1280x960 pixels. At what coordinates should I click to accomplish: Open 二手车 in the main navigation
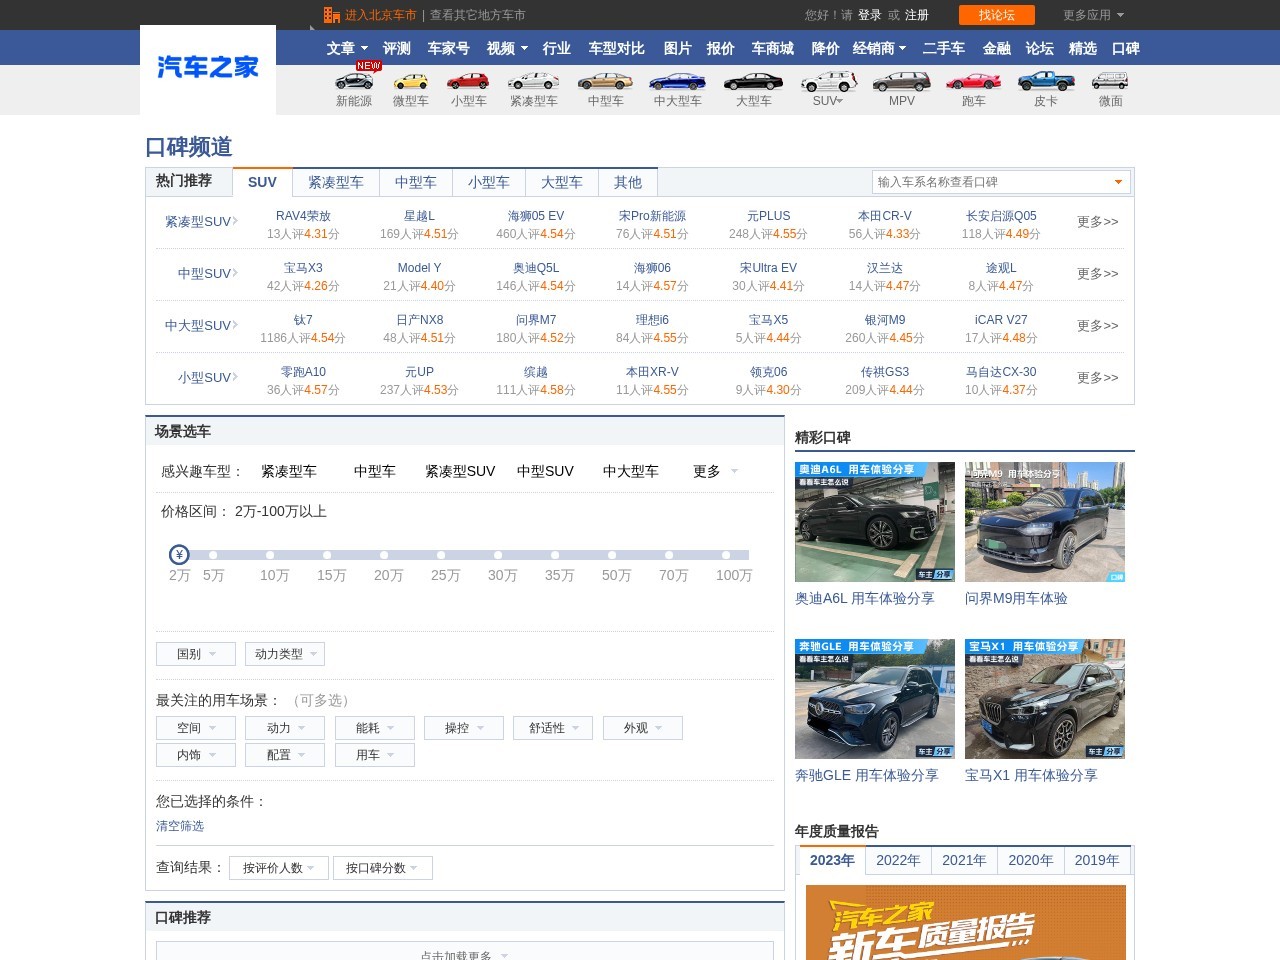coord(944,48)
